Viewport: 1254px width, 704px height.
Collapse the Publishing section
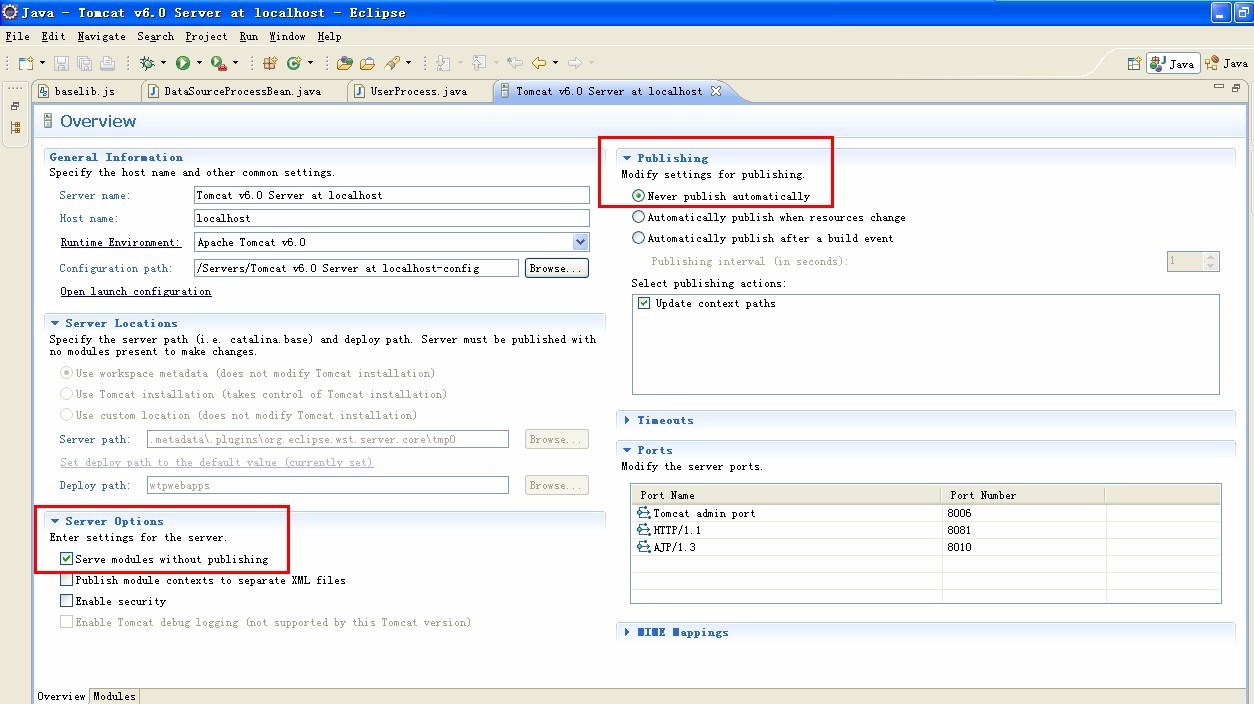pyautogui.click(x=627, y=158)
